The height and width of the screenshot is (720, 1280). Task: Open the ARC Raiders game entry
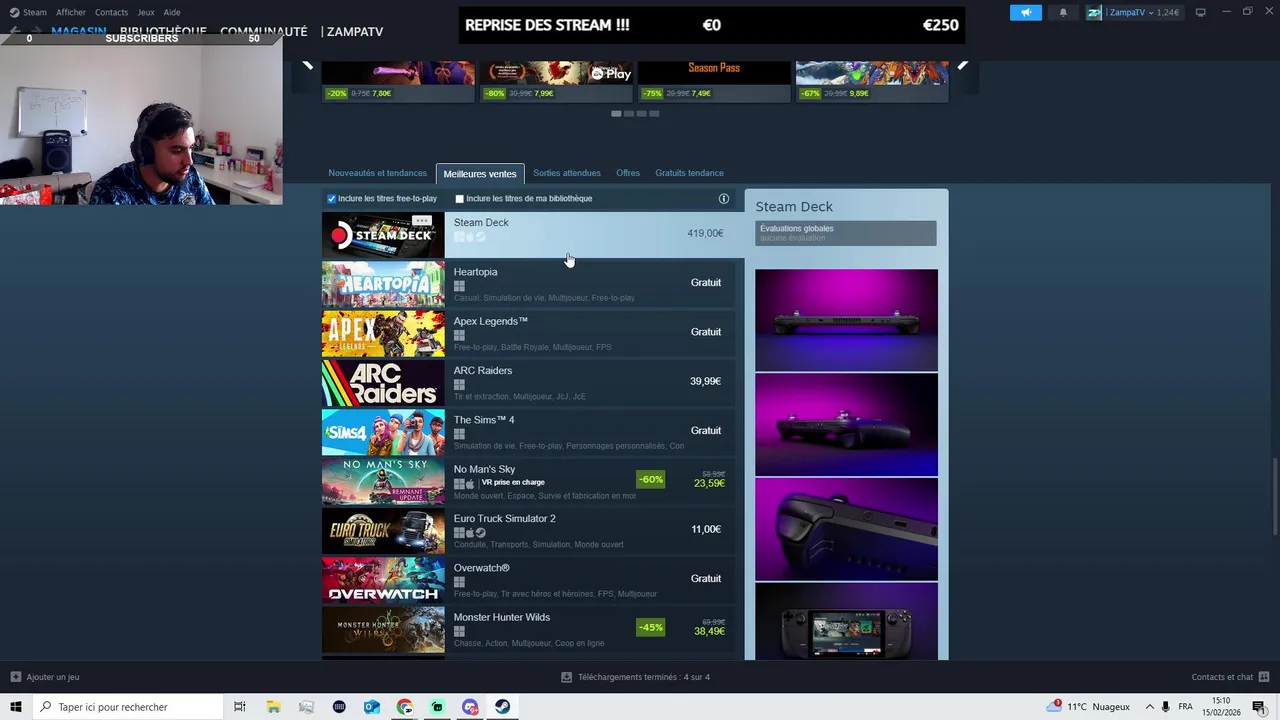pyautogui.click(x=528, y=383)
